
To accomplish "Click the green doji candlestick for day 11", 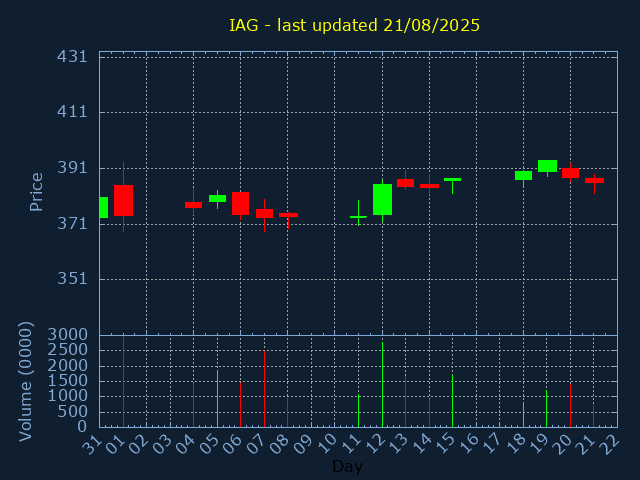I will [x=358, y=217].
